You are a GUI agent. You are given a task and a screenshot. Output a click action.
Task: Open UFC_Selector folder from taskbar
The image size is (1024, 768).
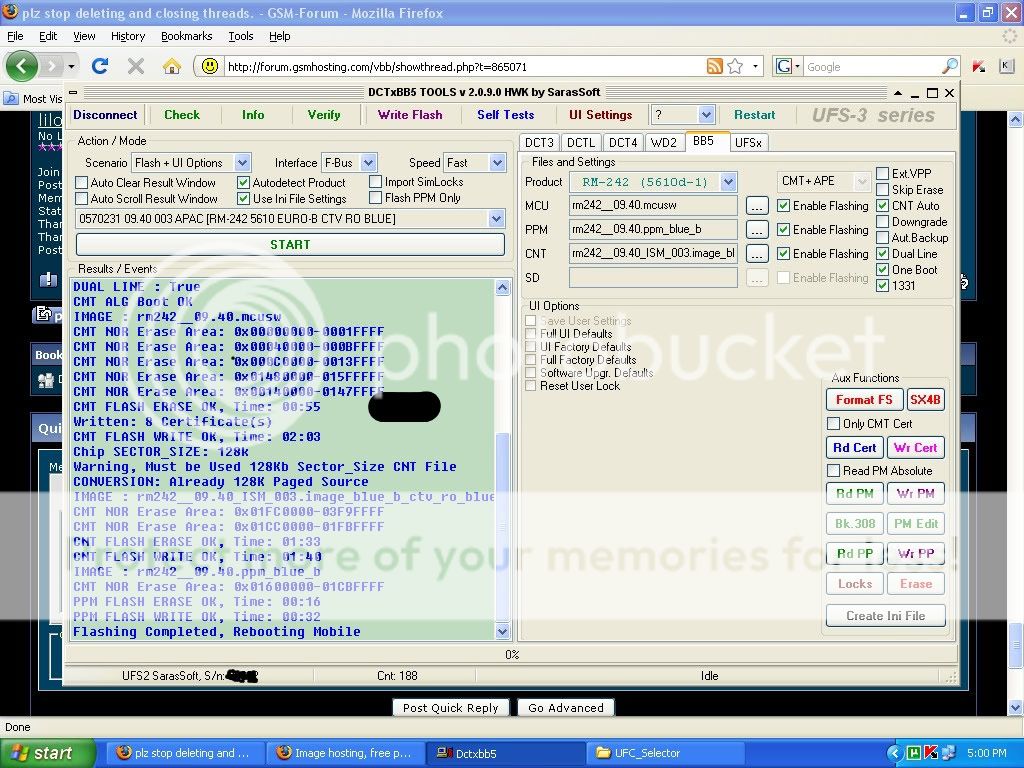(666, 753)
